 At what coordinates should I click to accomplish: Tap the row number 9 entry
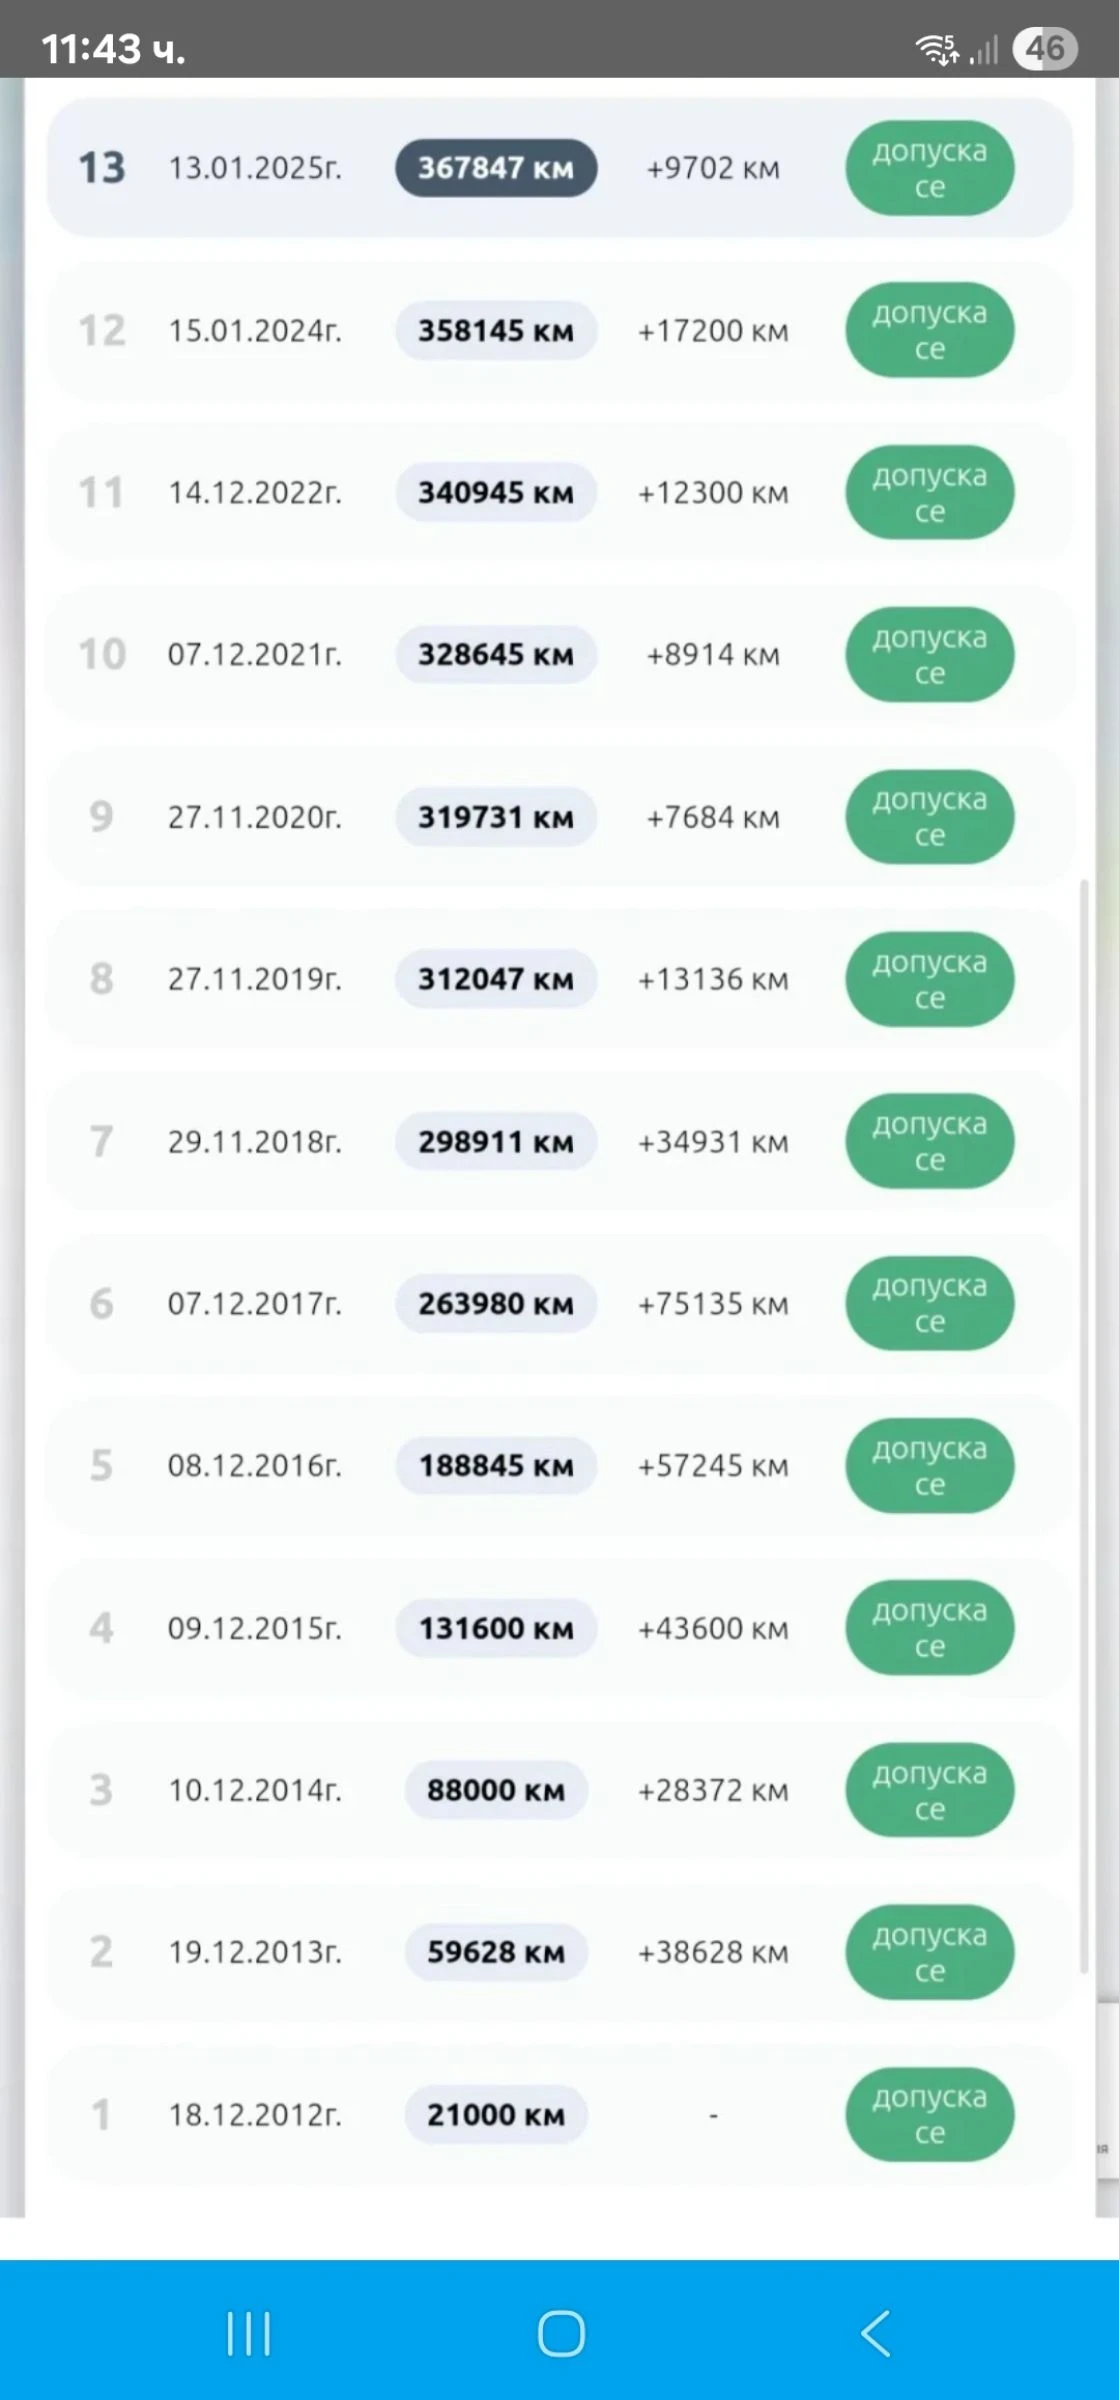(101, 817)
